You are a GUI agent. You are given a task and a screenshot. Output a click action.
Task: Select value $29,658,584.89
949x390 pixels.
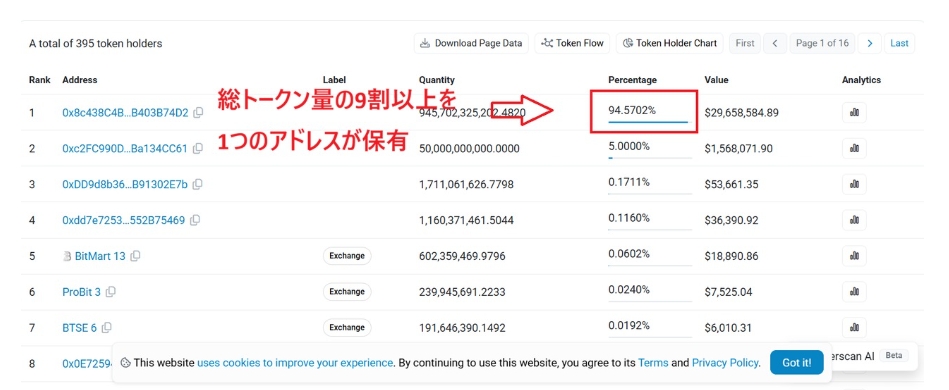(x=741, y=113)
